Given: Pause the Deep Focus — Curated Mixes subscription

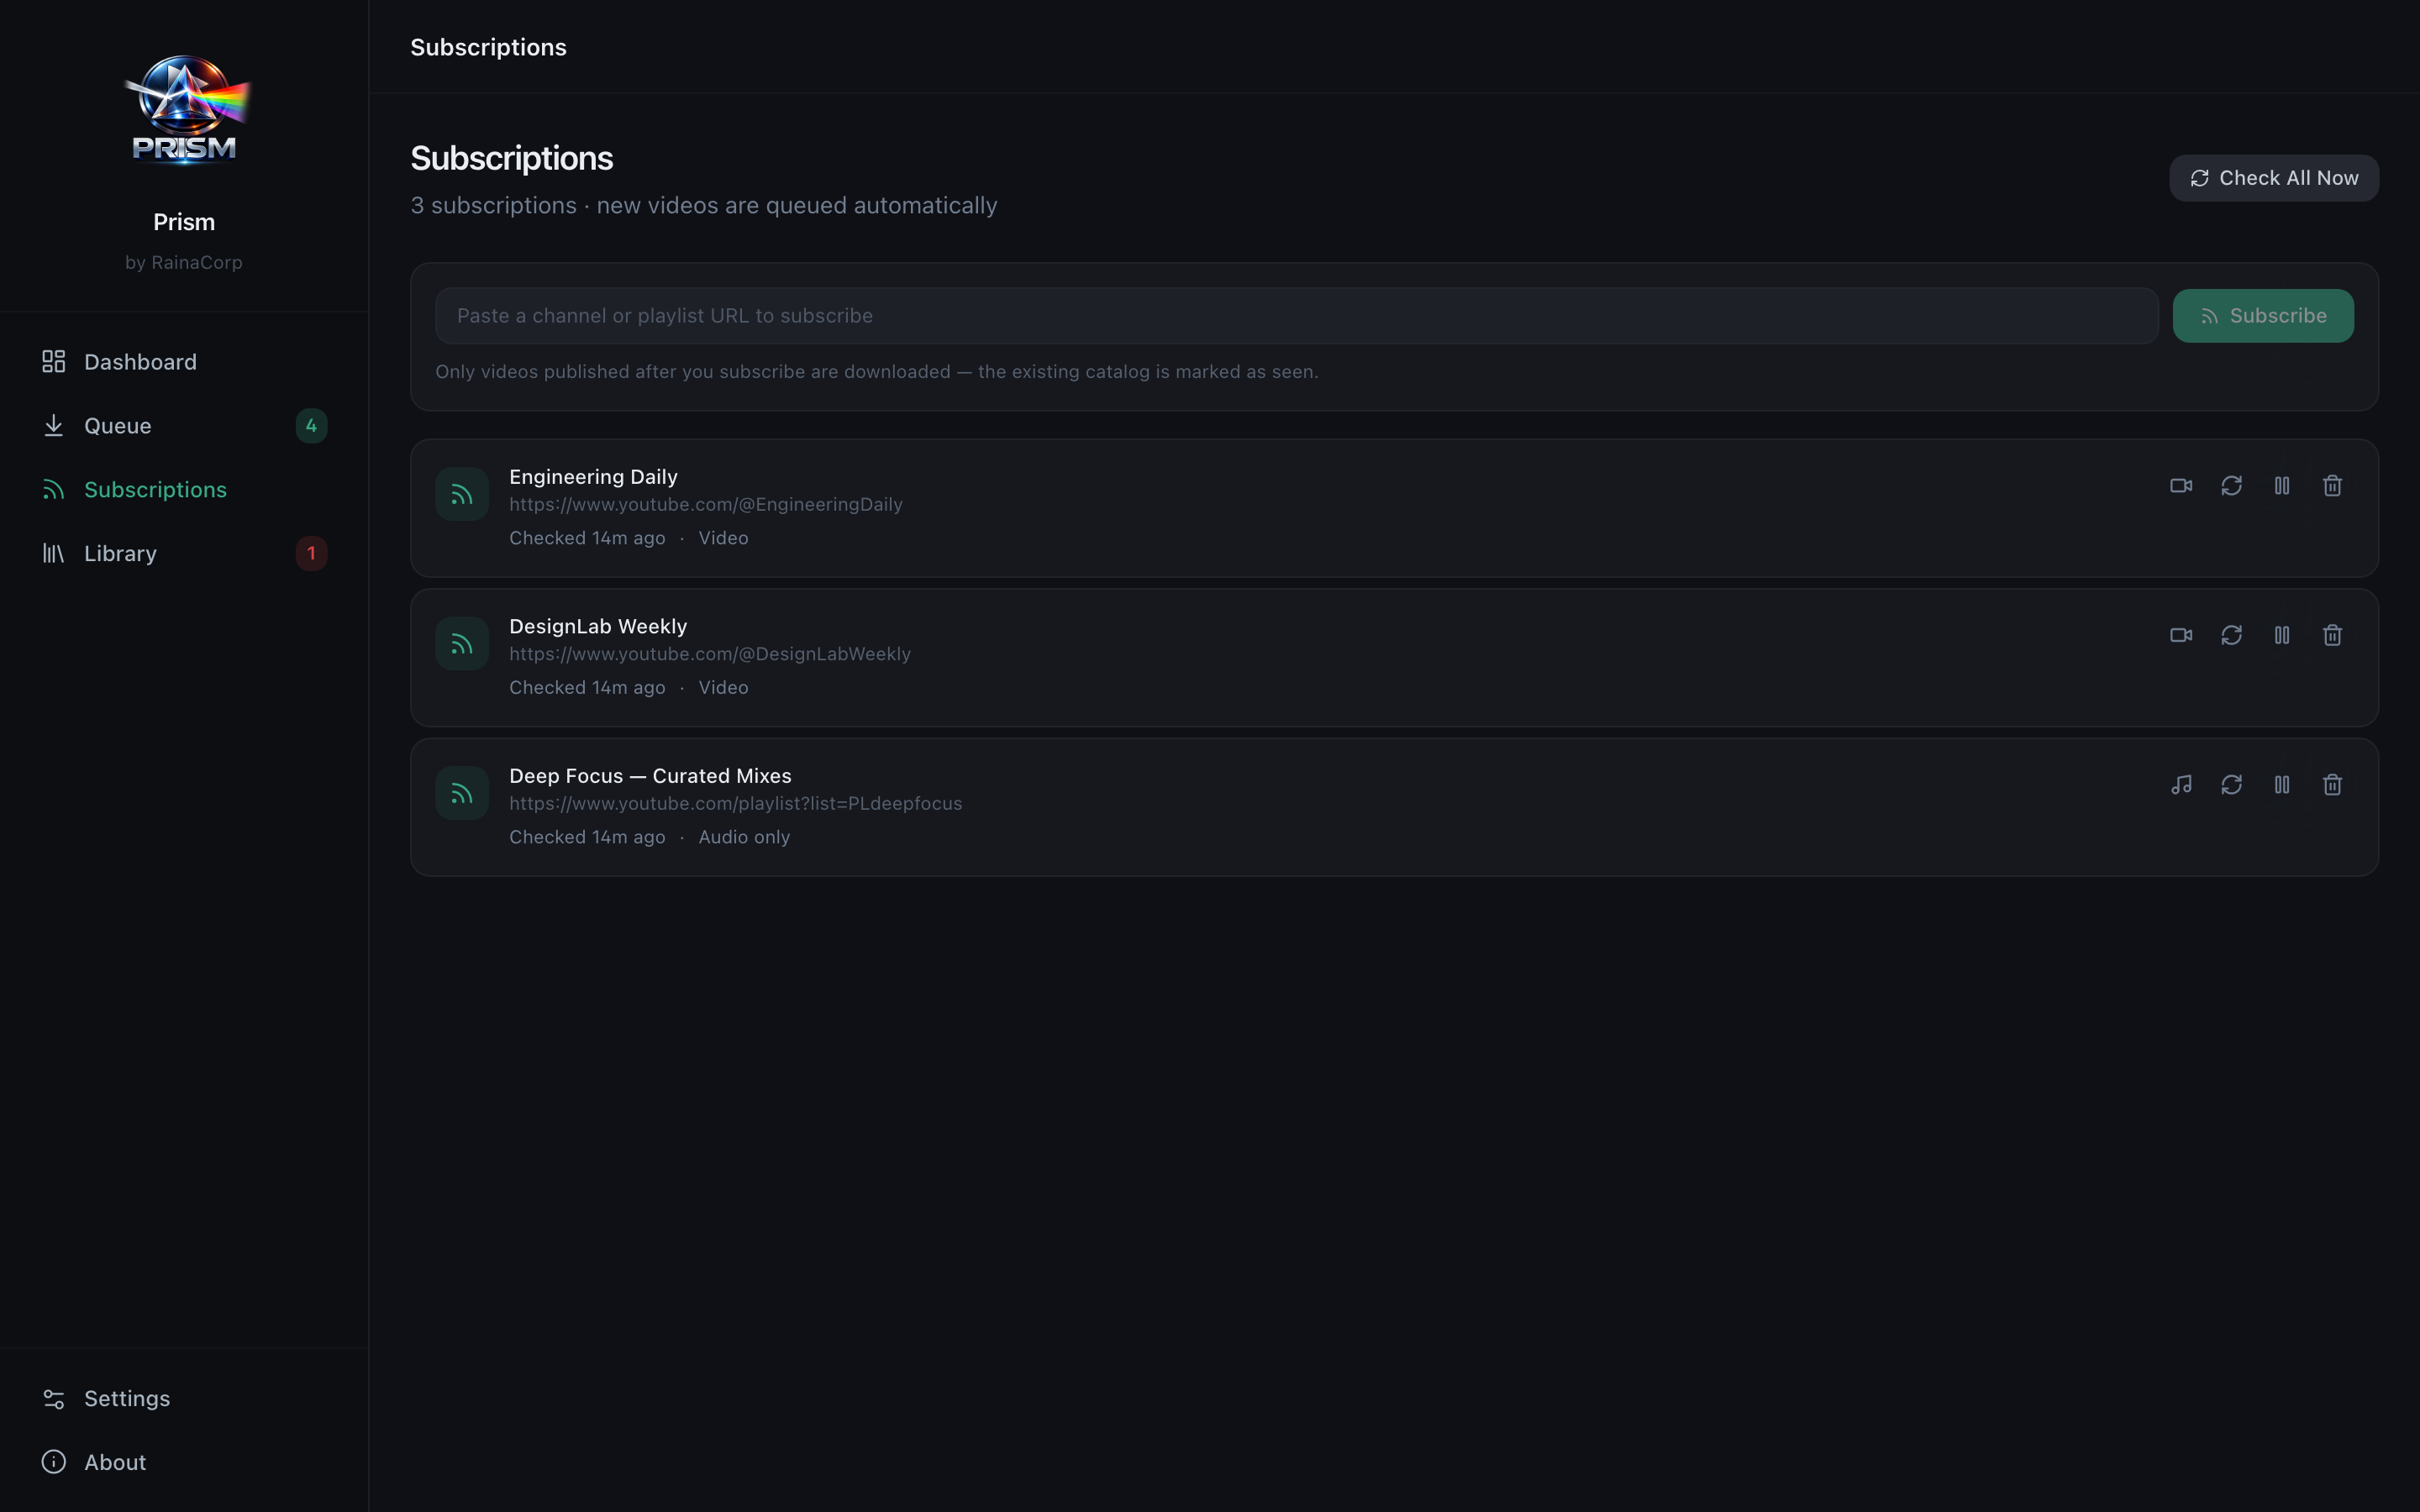Looking at the screenshot, I should click(x=2282, y=785).
